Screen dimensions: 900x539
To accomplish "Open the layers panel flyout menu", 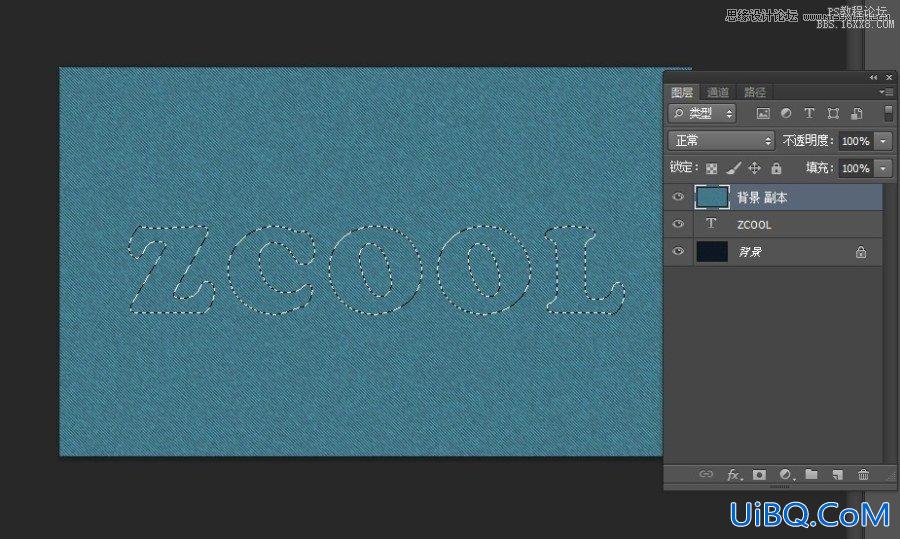I will pos(886,92).
